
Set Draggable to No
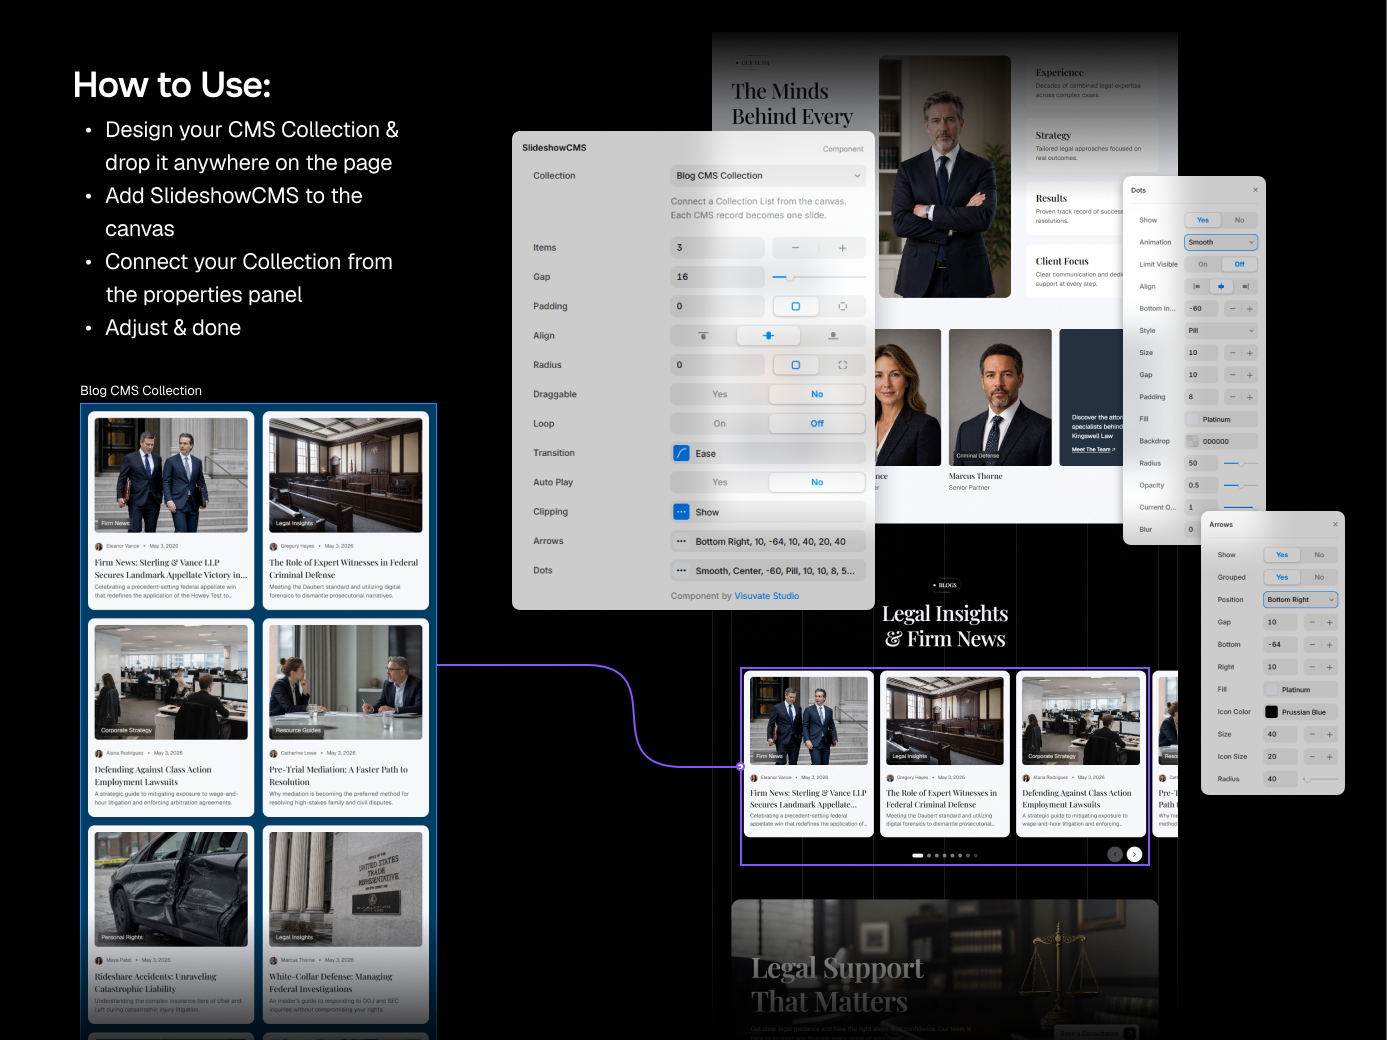point(817,395)
